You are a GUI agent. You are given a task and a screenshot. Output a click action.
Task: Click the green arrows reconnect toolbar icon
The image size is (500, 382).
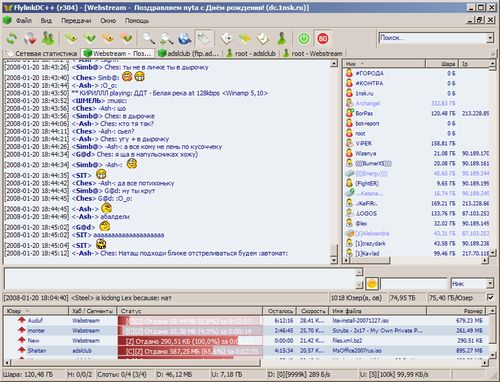(x=12, y=39)
